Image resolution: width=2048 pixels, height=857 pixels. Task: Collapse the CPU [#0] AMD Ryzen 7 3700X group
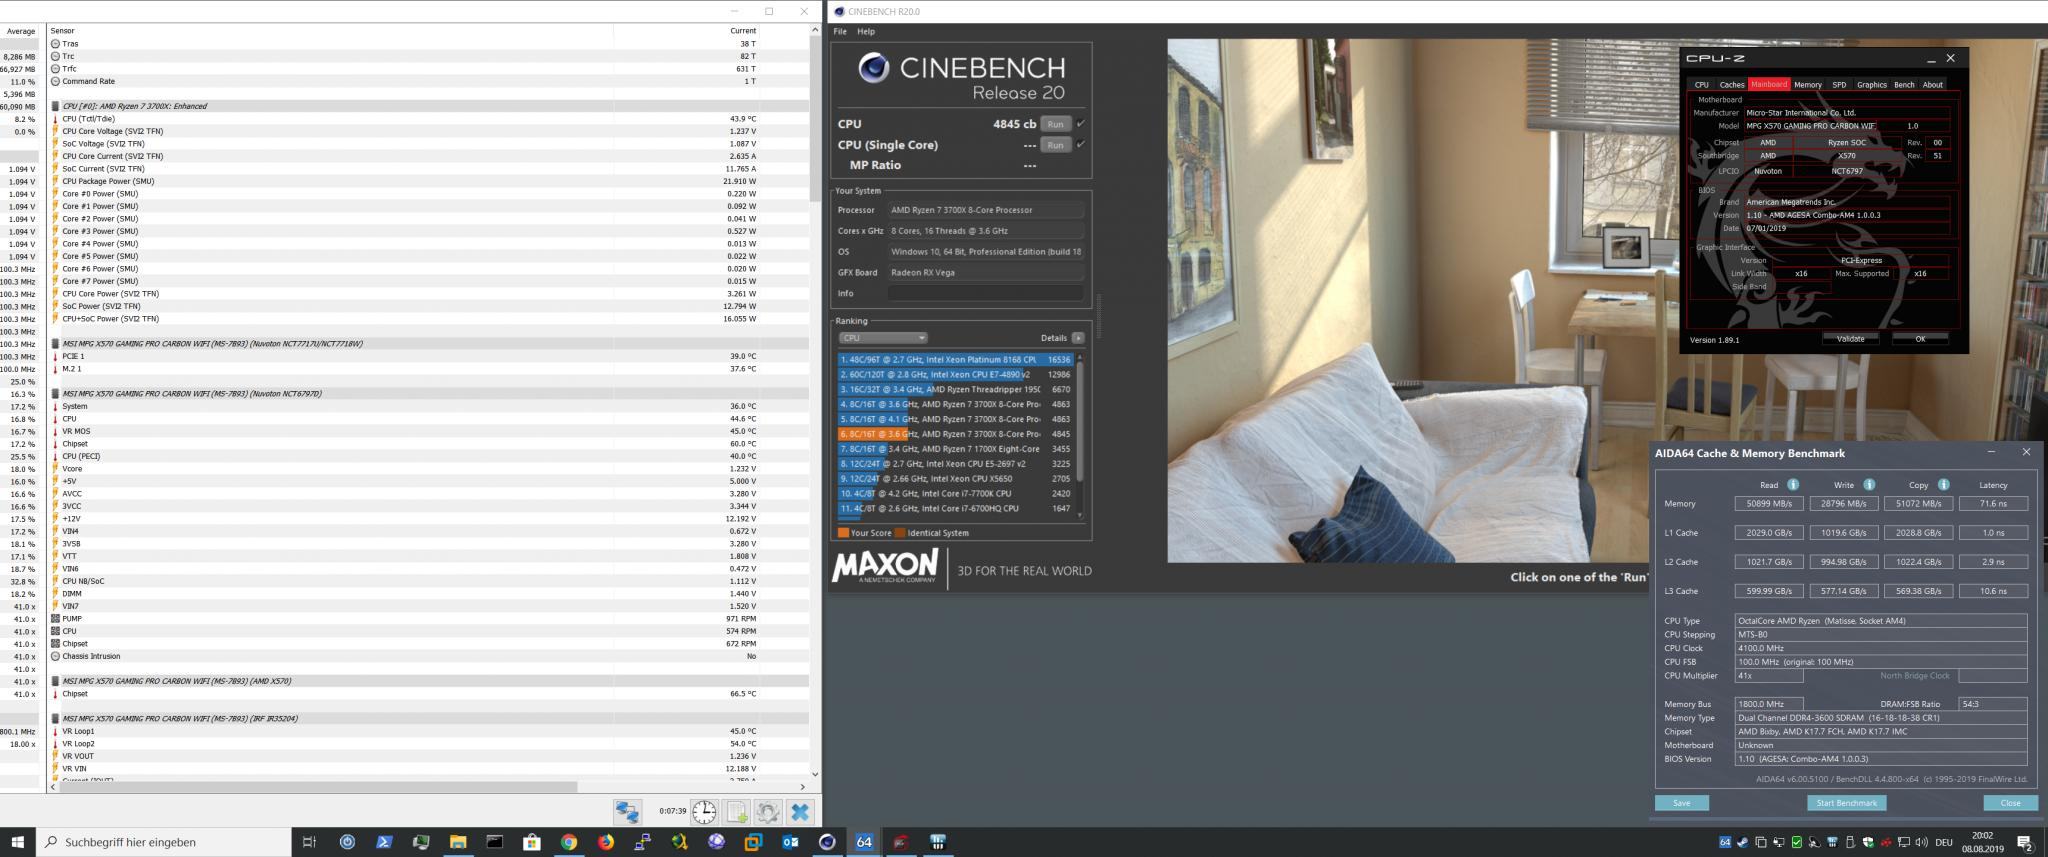click(x=55, y=106)
